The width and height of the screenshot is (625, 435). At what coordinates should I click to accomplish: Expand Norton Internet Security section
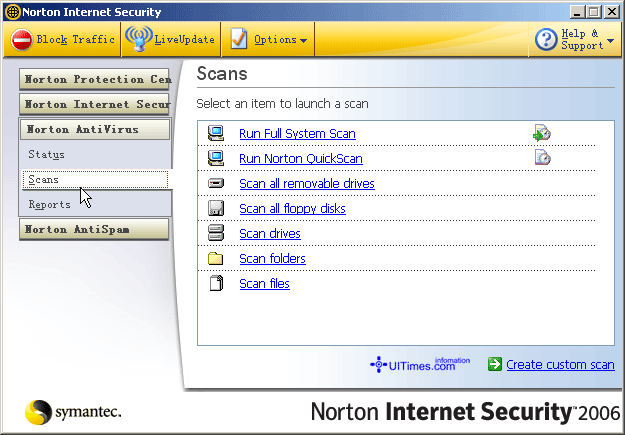pyautogui.click(x=94, y=104)
